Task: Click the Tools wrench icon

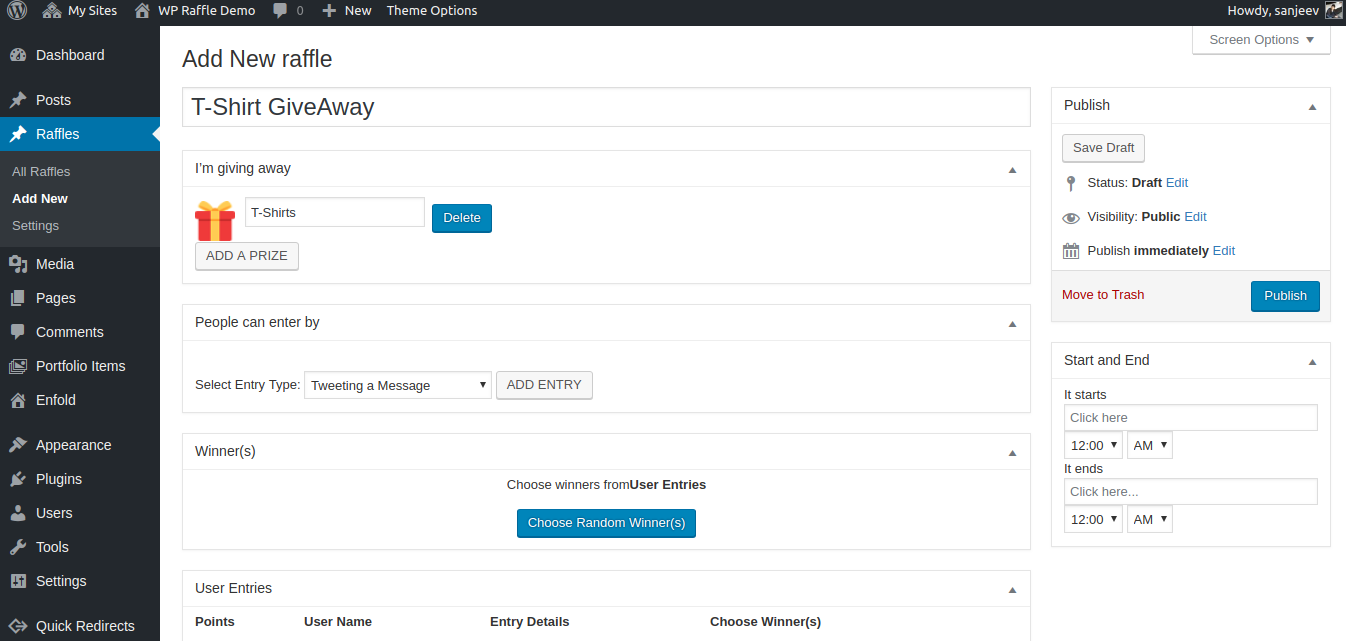Action: pyautogui.click(x=18, y=547)
